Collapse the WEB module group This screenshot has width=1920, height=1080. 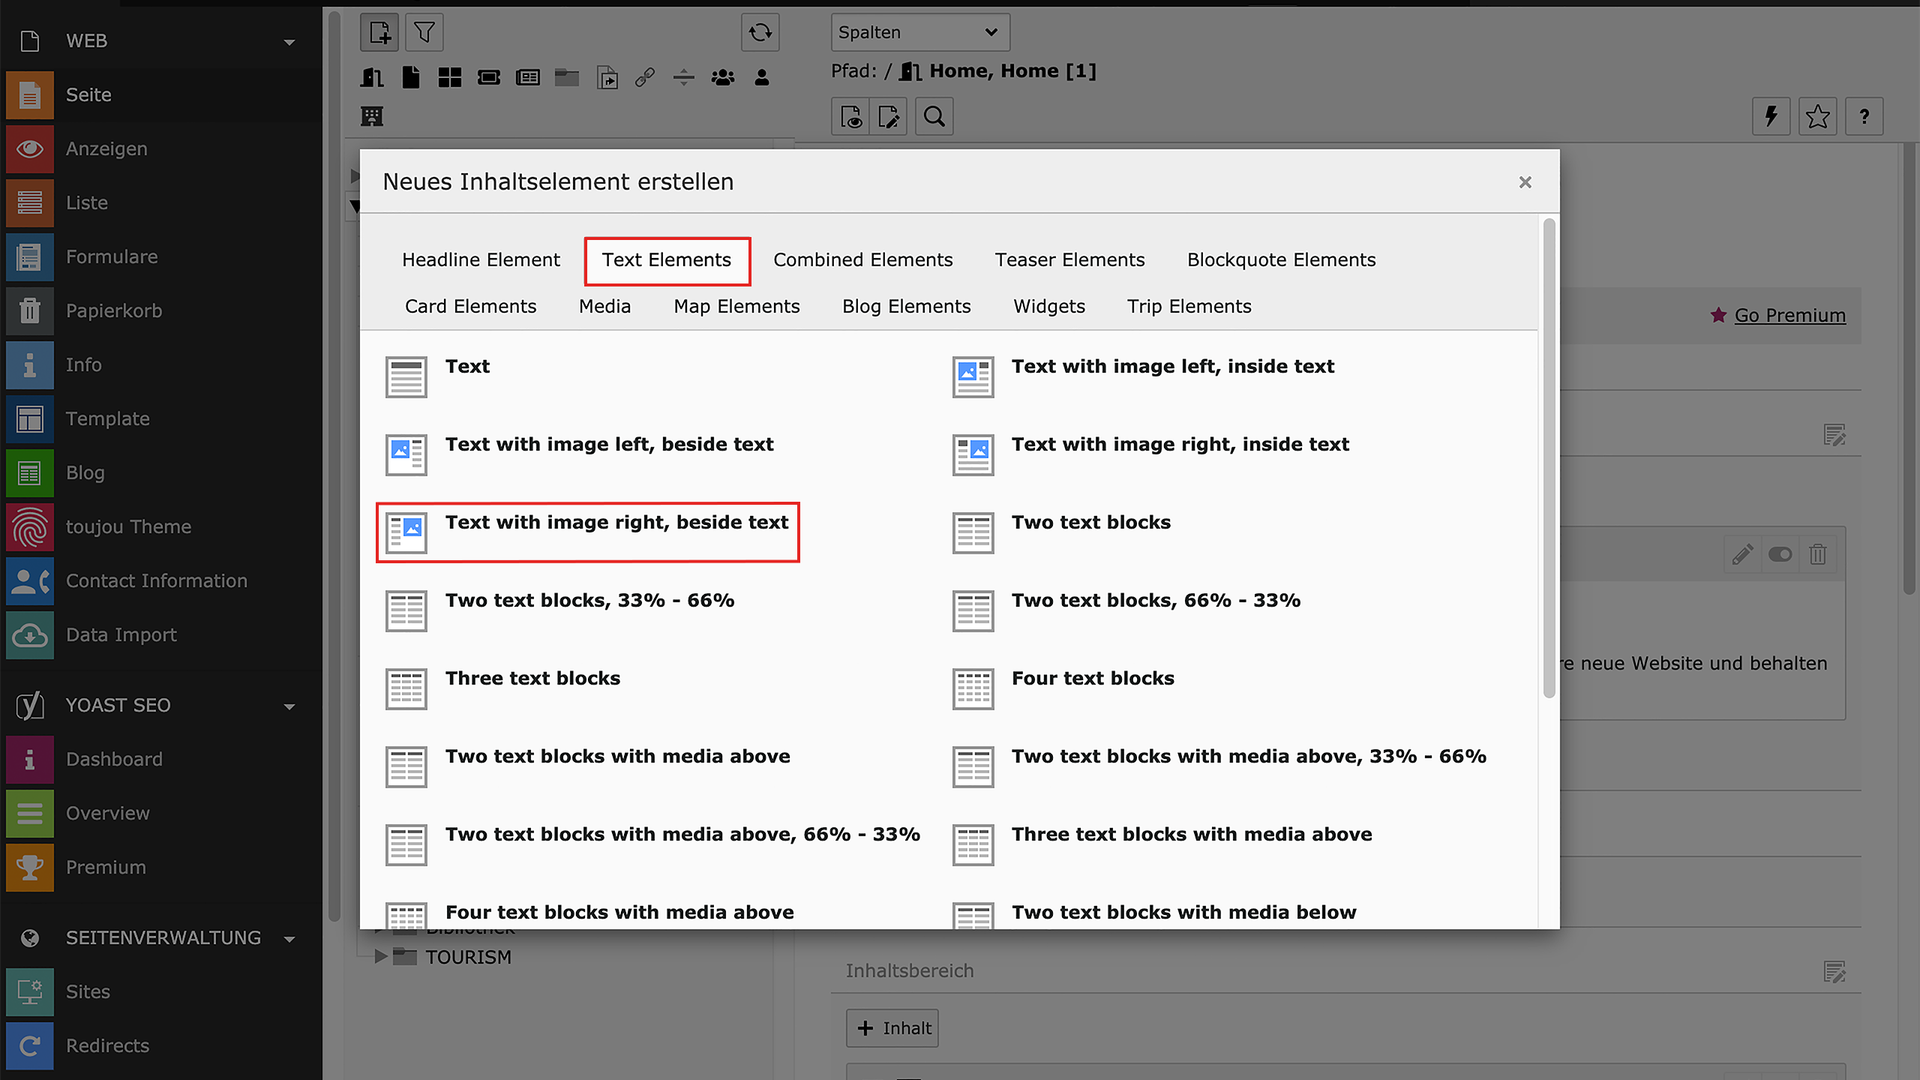click(x=289, y=42)
